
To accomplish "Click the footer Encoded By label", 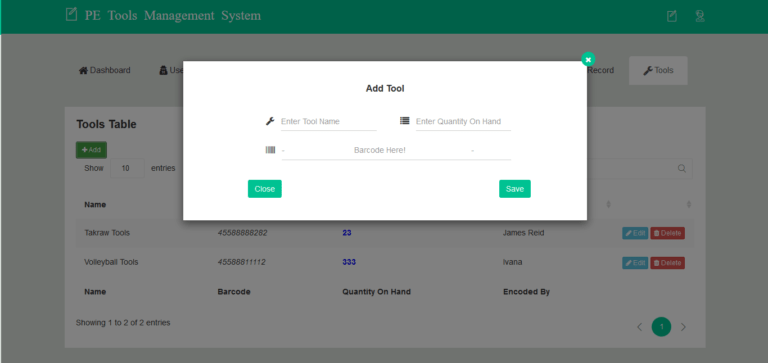I will click(527, 291).
